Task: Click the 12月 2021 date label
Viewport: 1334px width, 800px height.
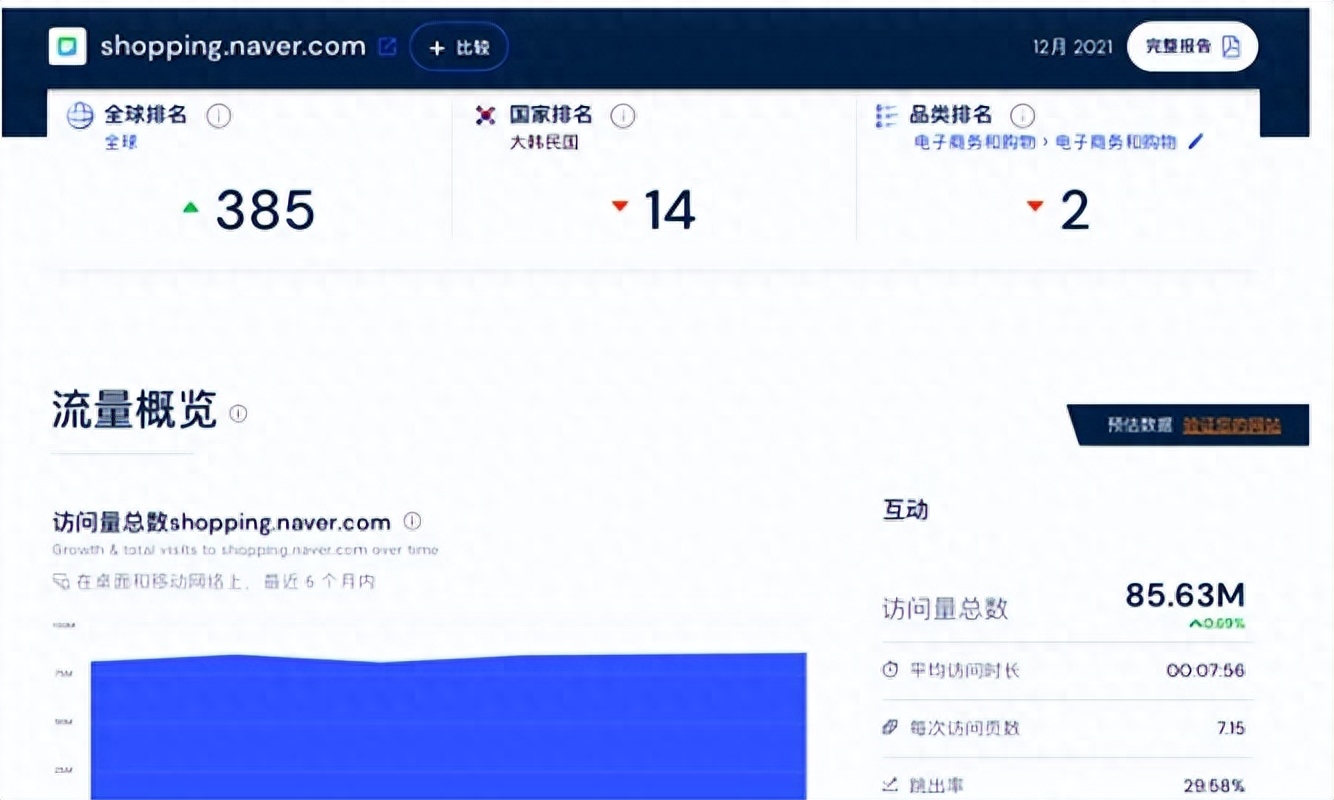Action: pos(1073,47)
